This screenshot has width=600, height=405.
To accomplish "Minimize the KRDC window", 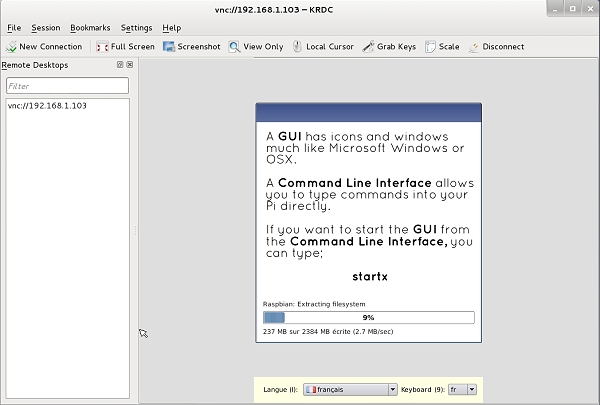I will 555,9.
